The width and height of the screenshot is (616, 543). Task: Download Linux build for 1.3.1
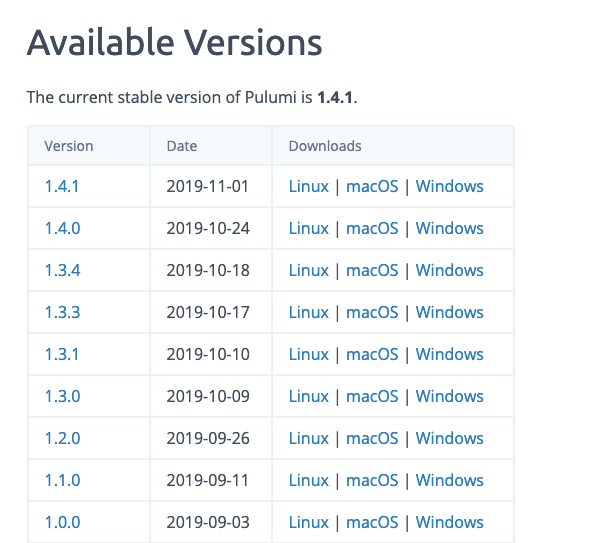[308, 354]
